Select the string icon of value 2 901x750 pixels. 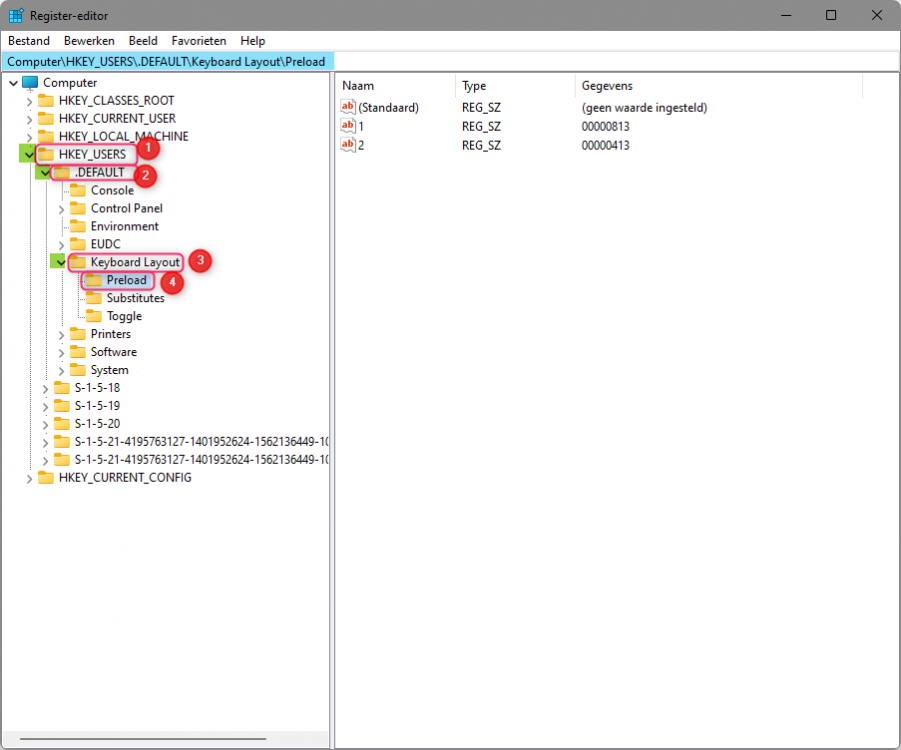pyautogui.click(x=348, y=145)
